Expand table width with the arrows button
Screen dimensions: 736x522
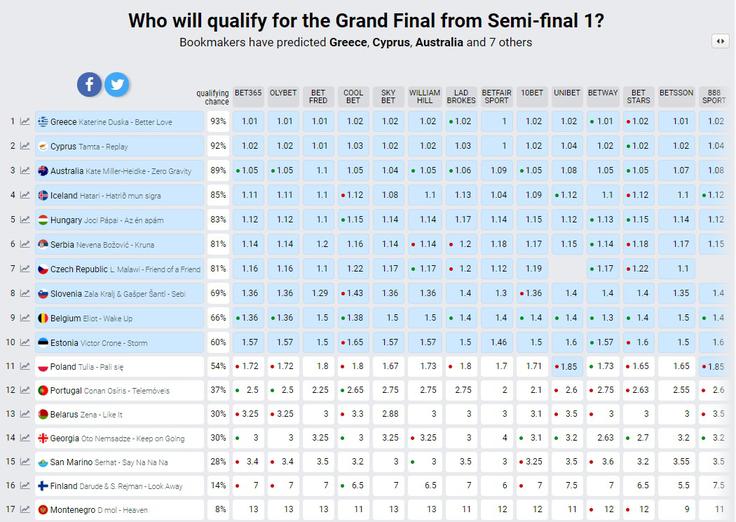[x=720, y=41]
